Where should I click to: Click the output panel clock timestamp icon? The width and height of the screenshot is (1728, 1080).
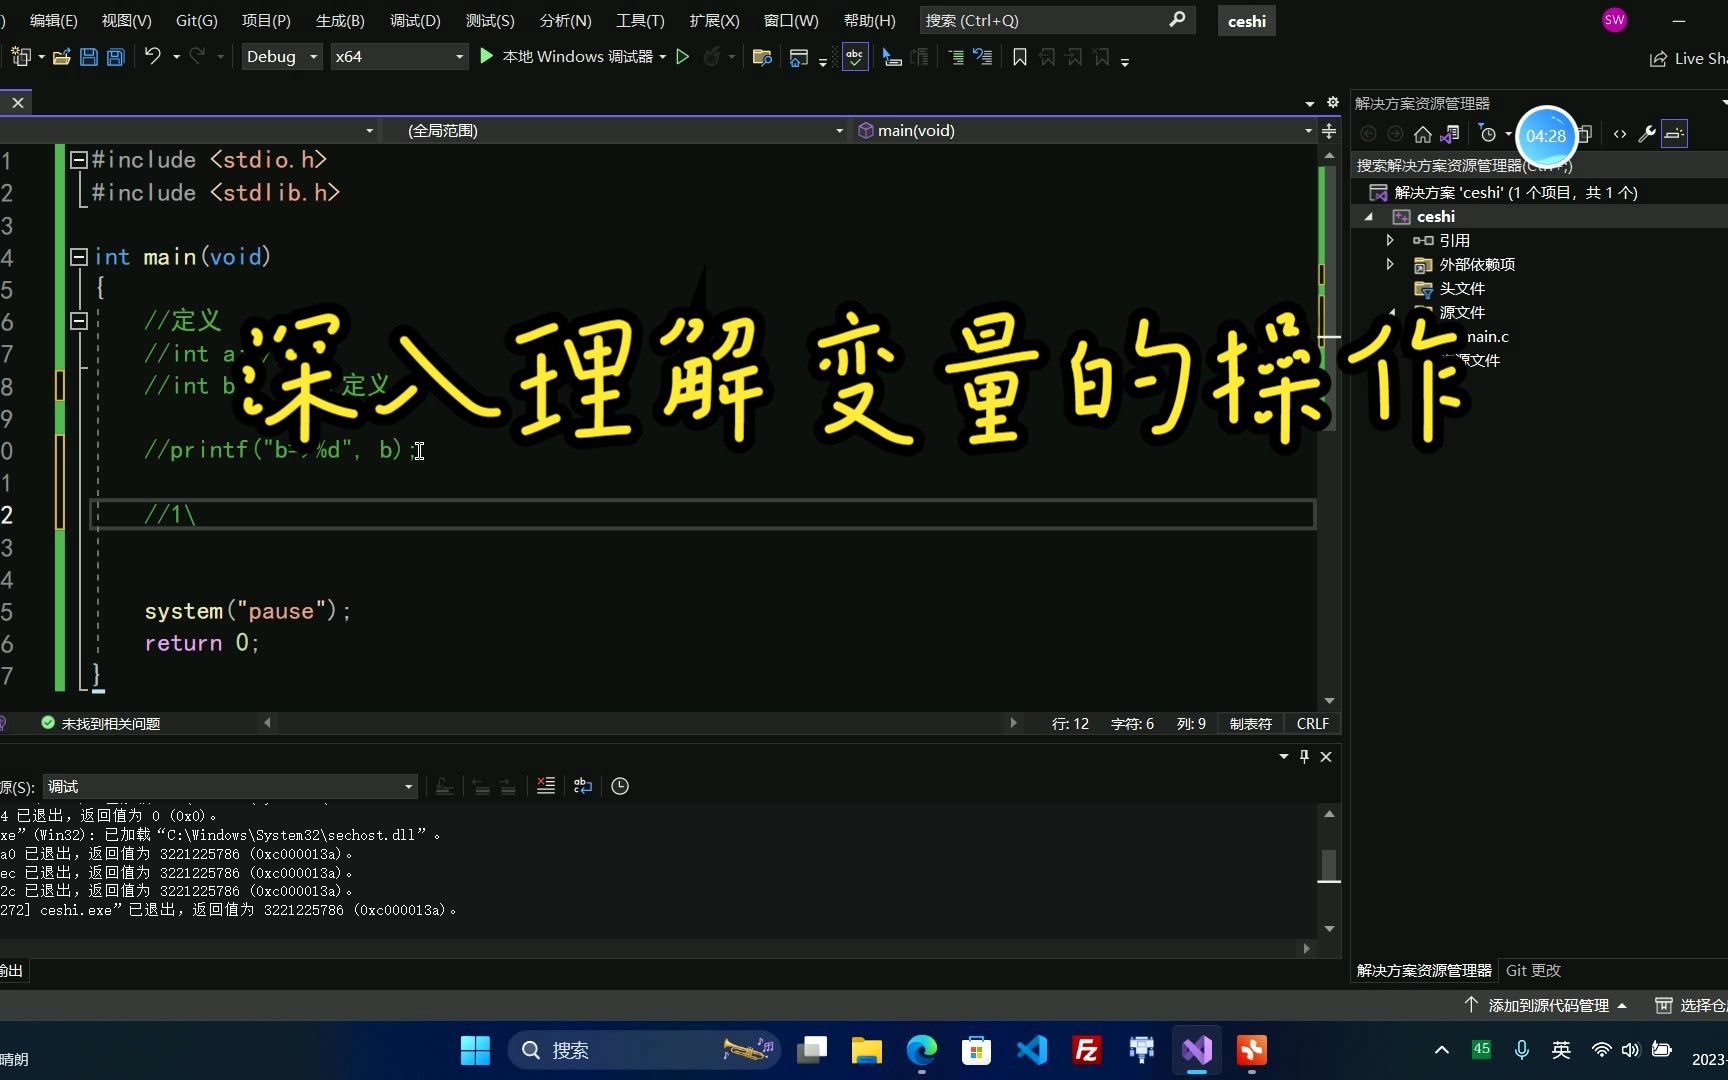coord(620,786)
